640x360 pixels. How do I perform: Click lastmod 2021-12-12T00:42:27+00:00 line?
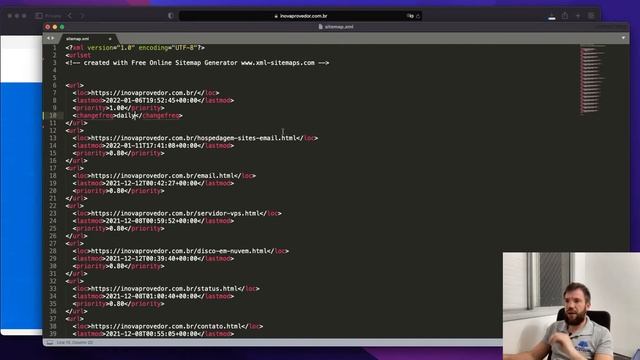153,183
